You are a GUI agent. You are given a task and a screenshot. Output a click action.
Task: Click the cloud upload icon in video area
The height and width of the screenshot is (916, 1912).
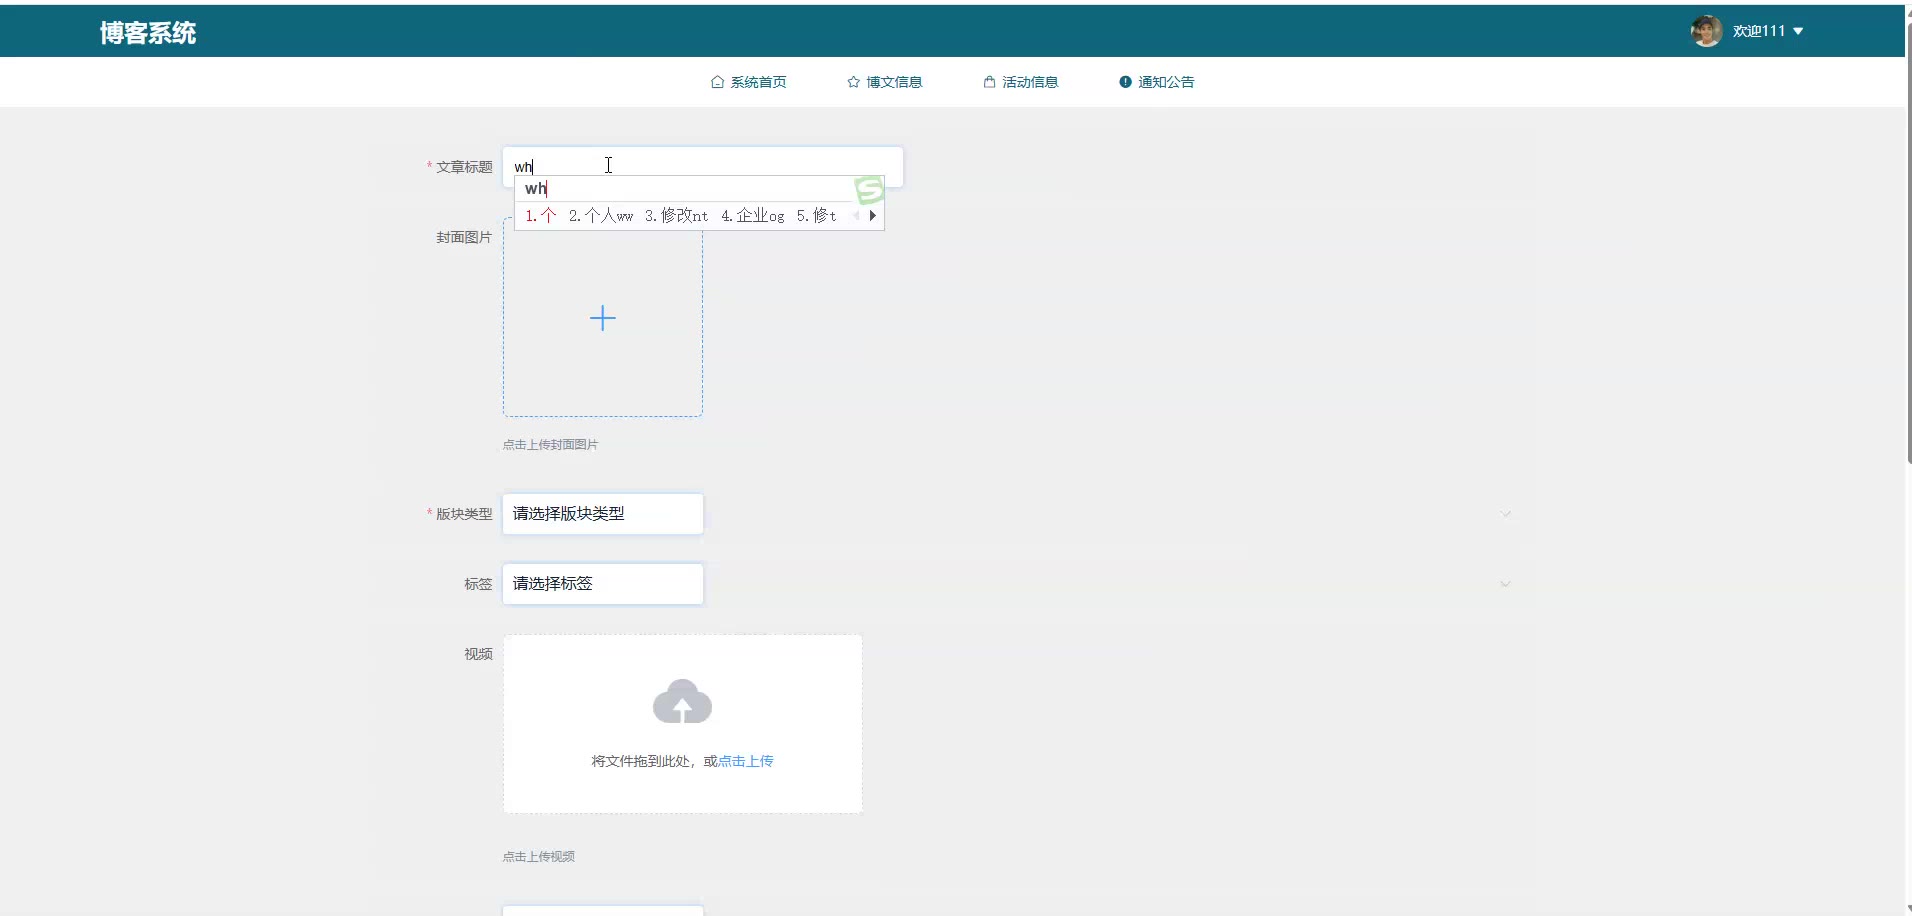coord(682,702)
